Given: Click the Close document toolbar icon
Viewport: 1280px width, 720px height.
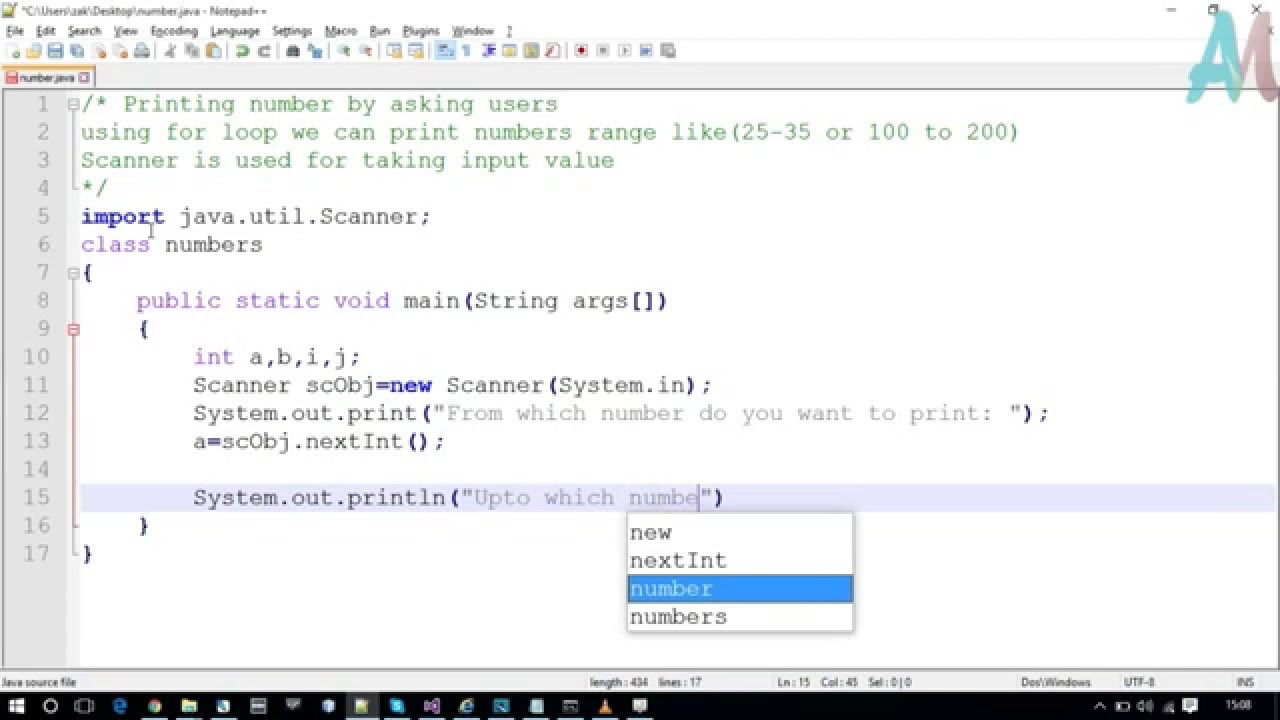Looking at the screenshot, I should tap(98, 50).
